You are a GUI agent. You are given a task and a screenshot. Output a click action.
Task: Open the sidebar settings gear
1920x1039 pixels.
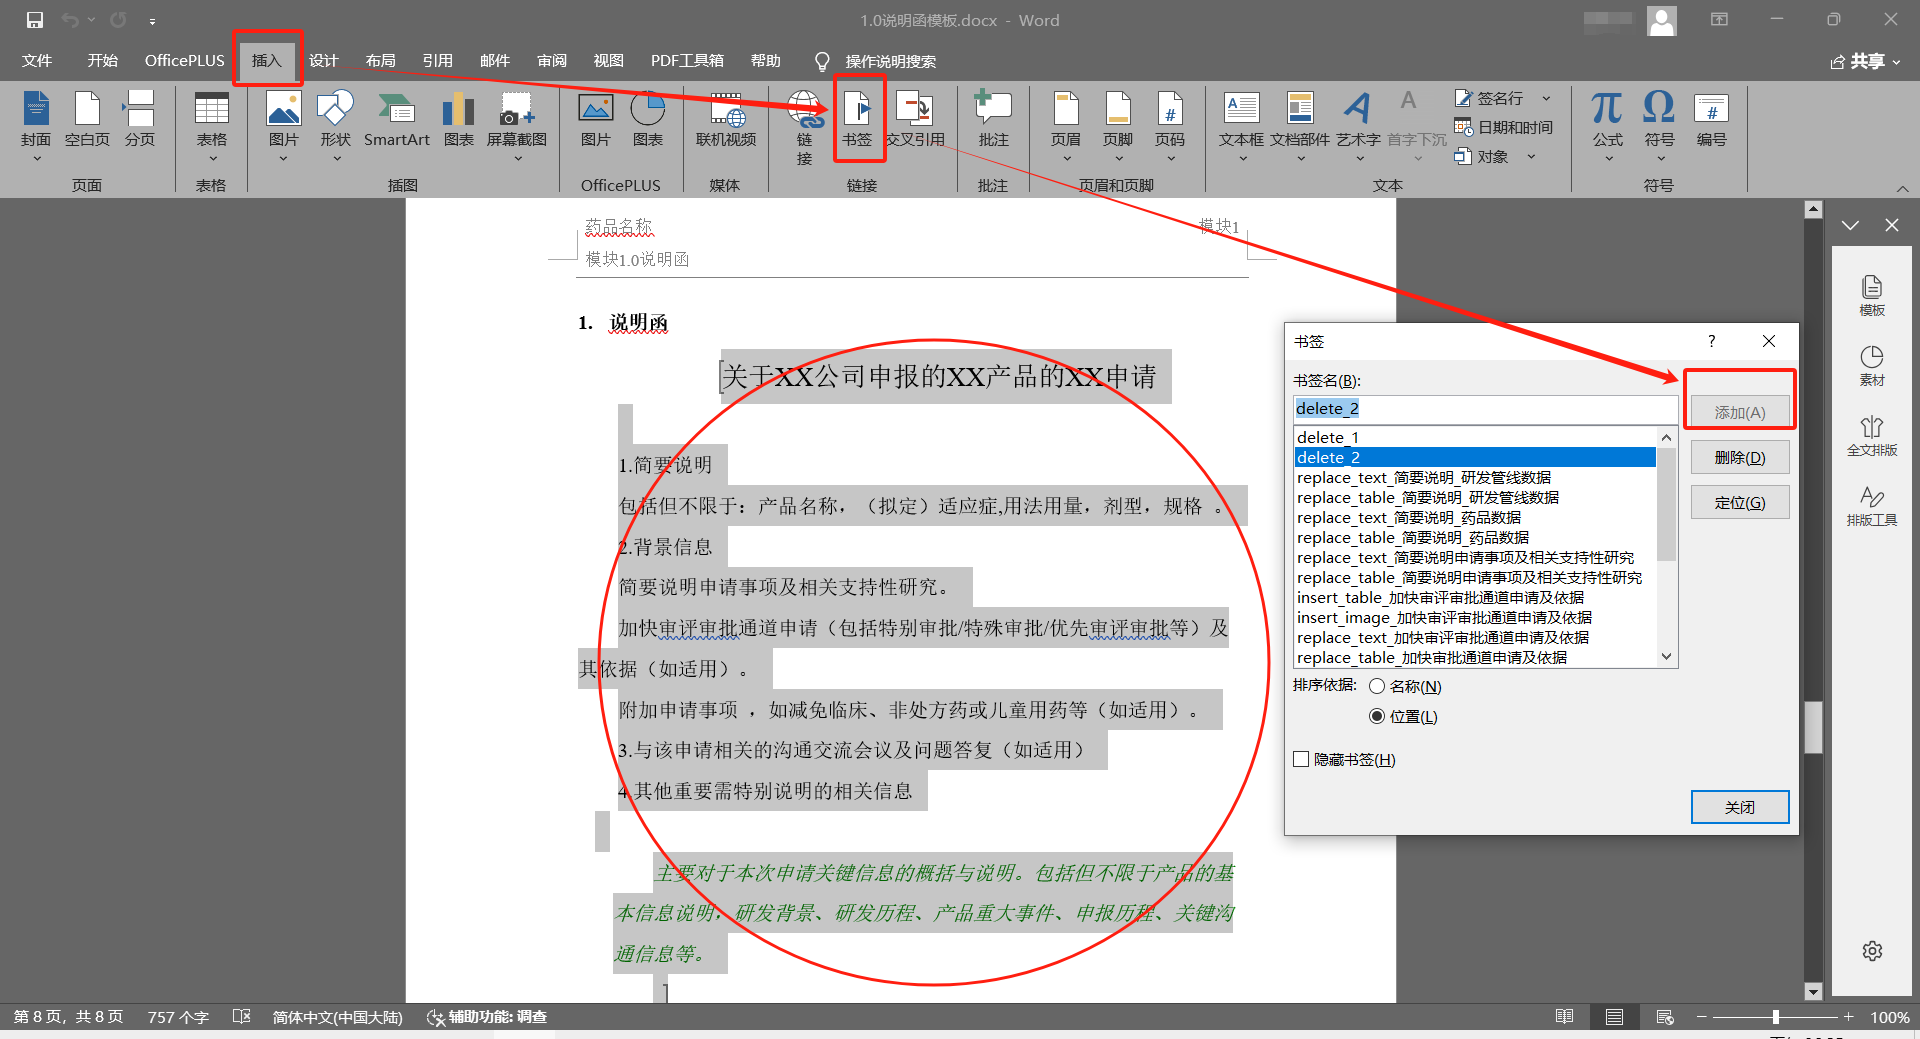1872,951
